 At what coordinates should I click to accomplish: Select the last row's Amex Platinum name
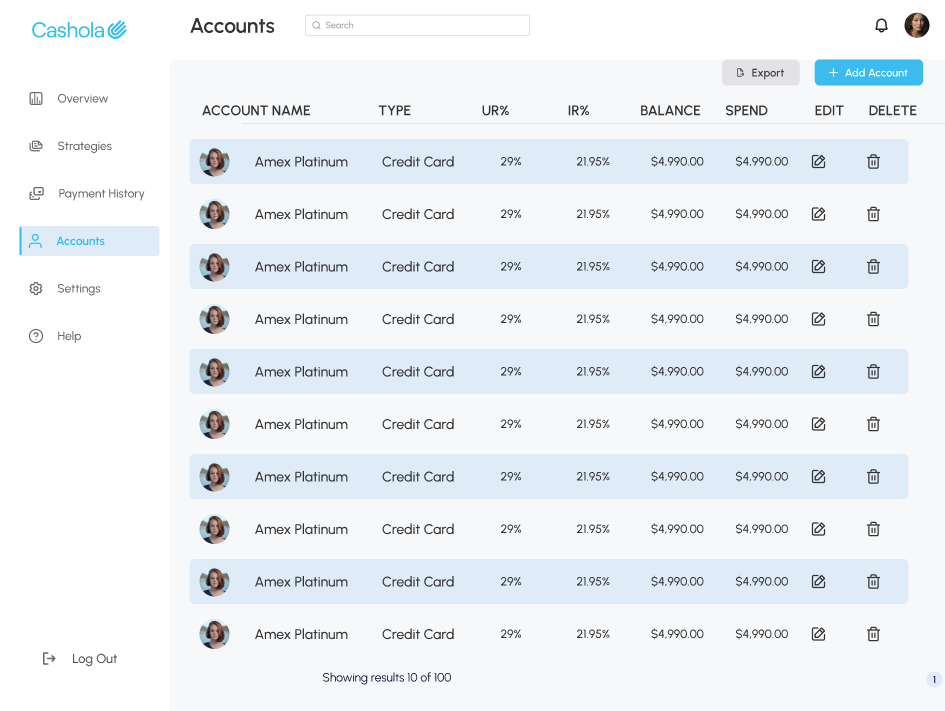301,634
